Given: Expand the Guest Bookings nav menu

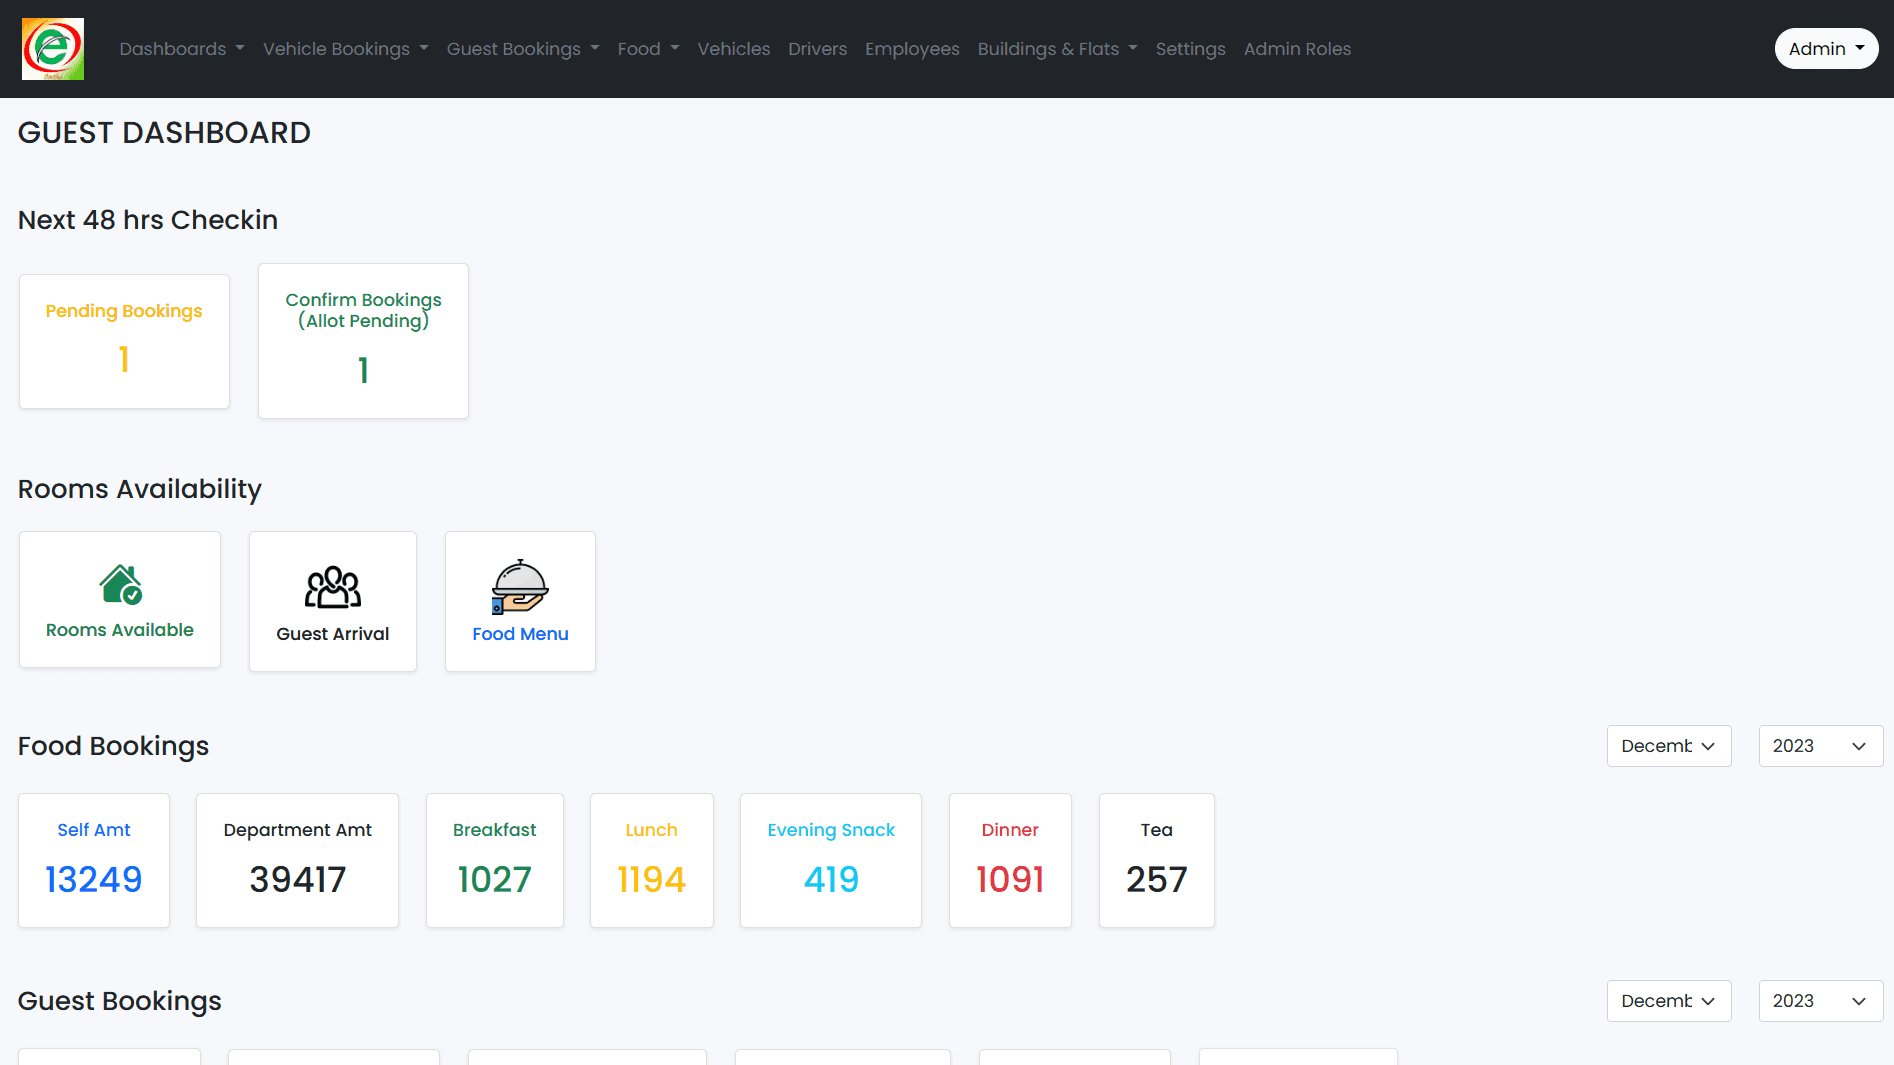Looking at the screenshot, I should 522,49.
